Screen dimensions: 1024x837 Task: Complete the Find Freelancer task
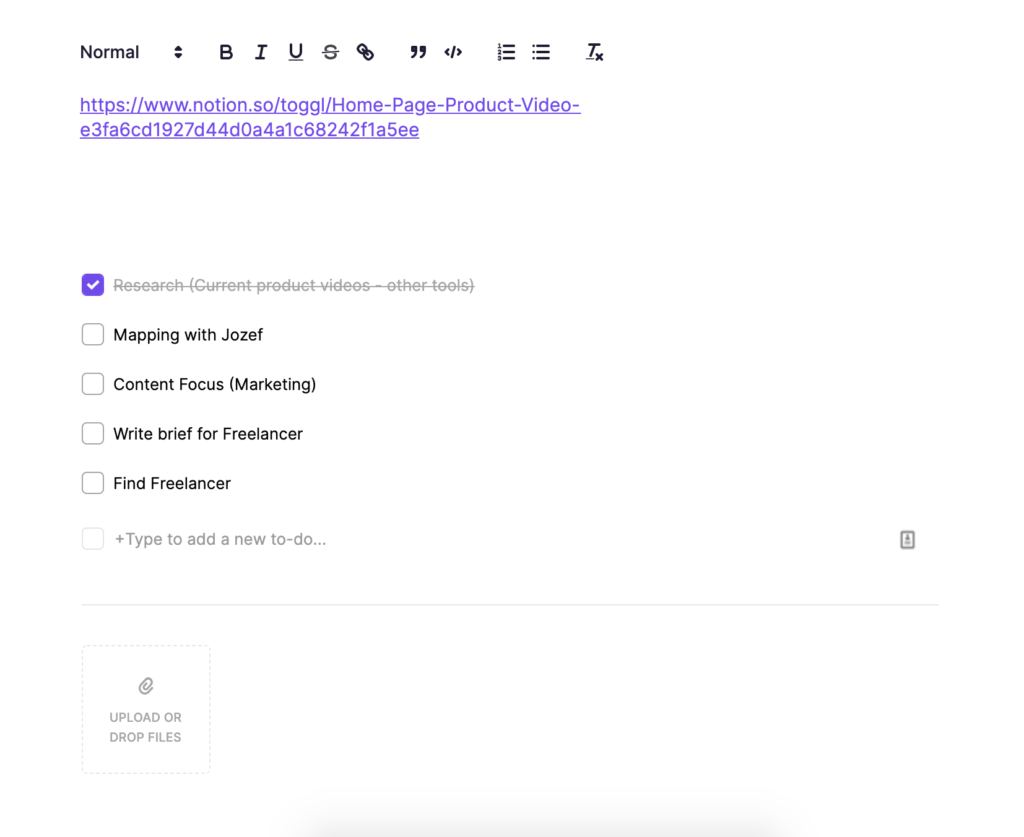coord(92,483)
